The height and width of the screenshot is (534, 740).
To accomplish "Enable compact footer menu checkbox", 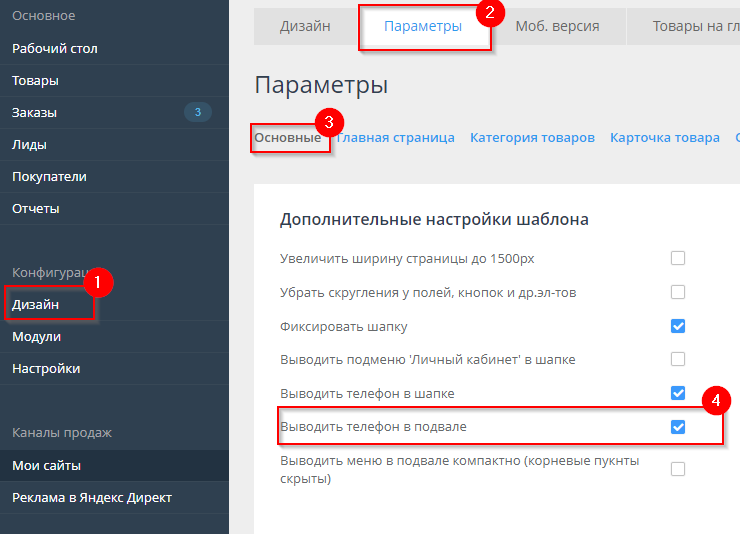I will click(x=678, y=468).
